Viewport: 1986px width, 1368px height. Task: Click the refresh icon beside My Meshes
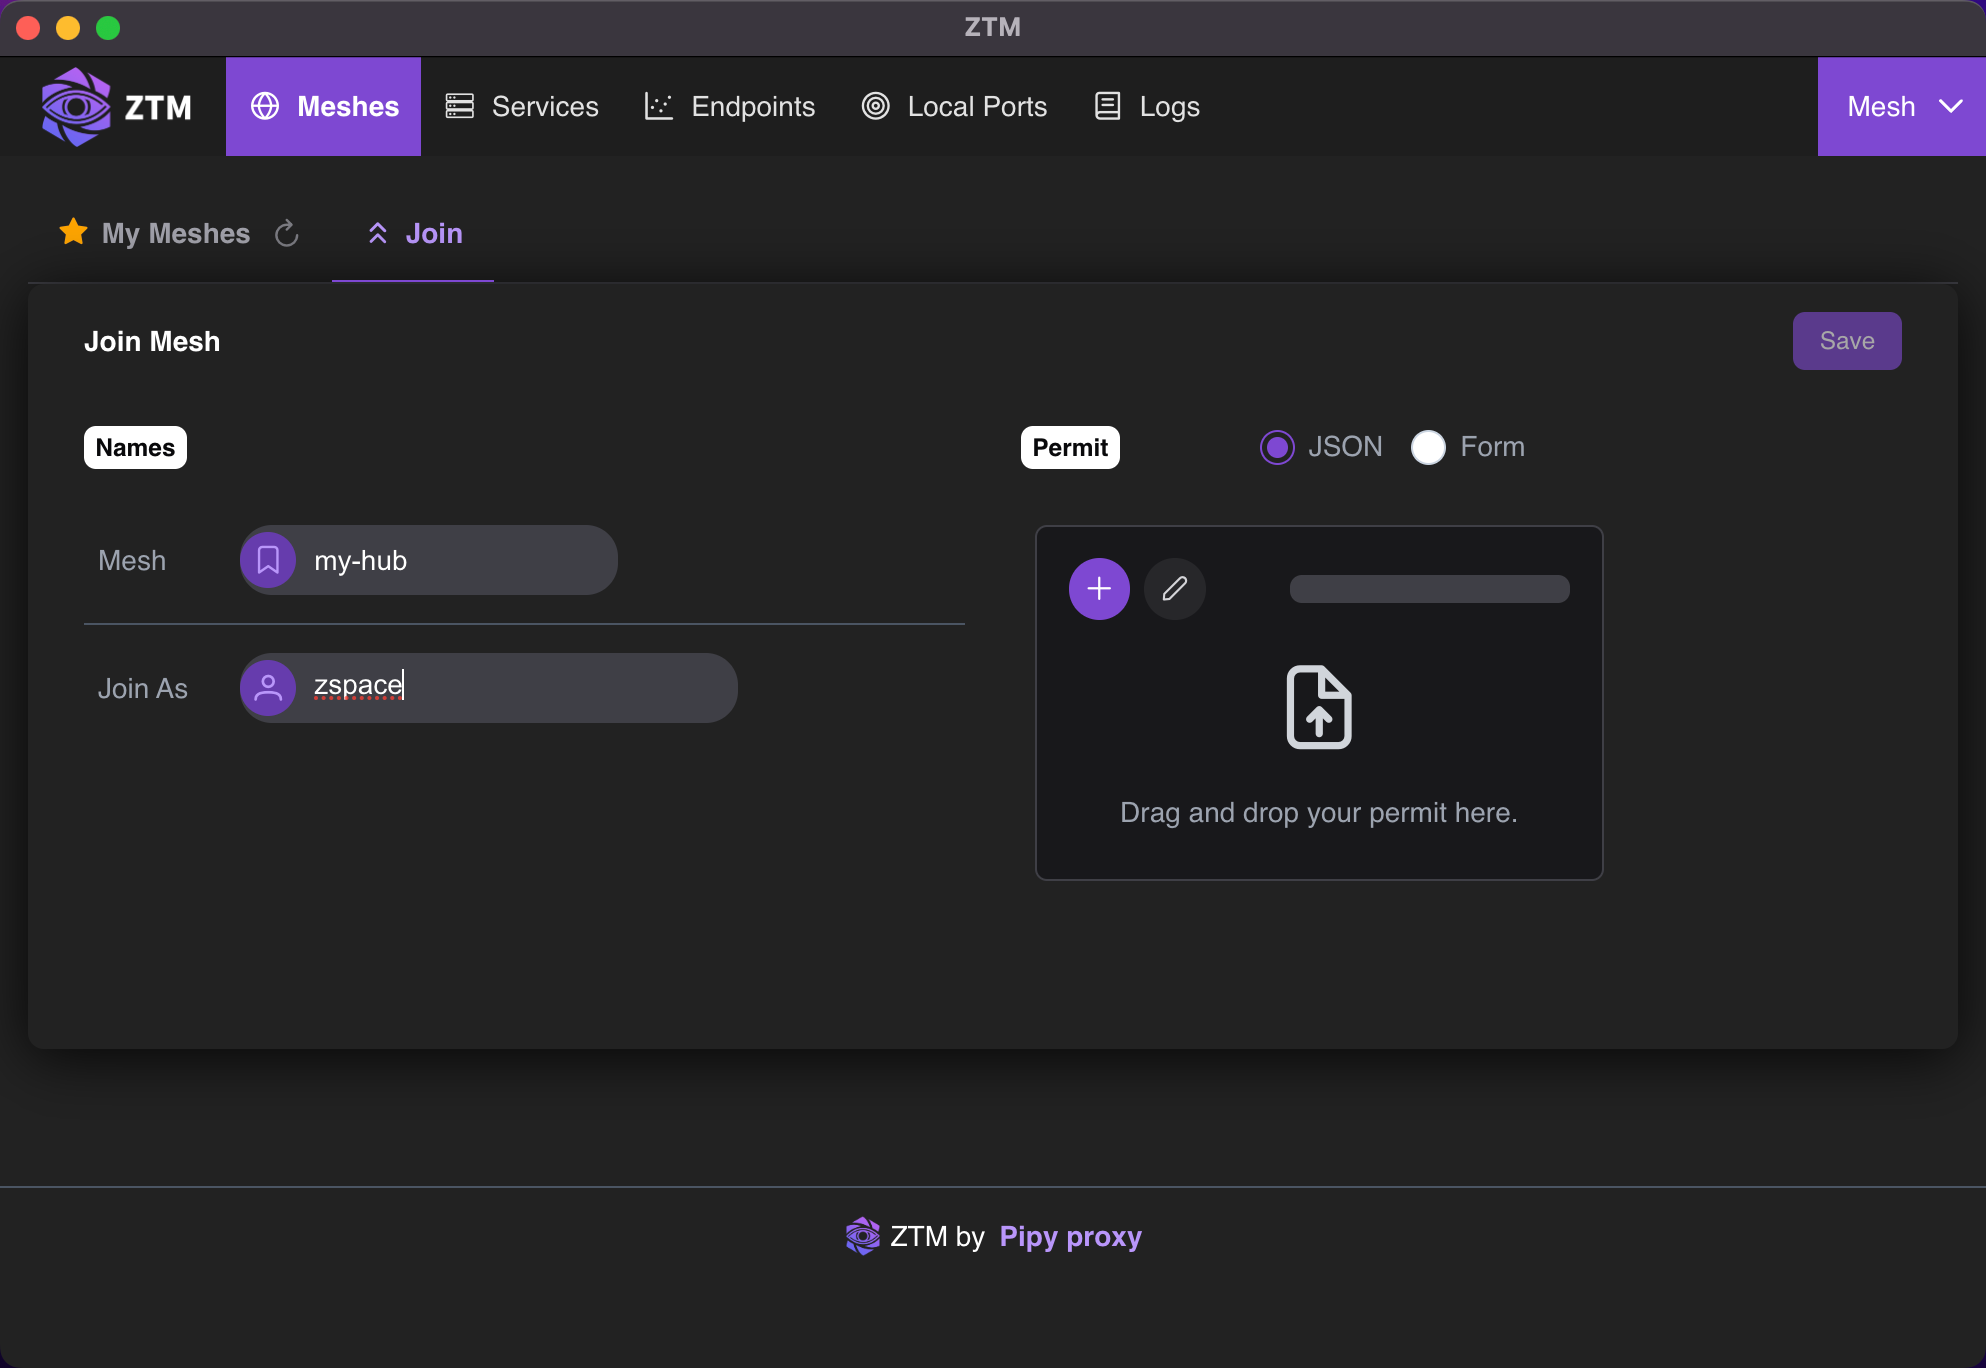[287, 233]
